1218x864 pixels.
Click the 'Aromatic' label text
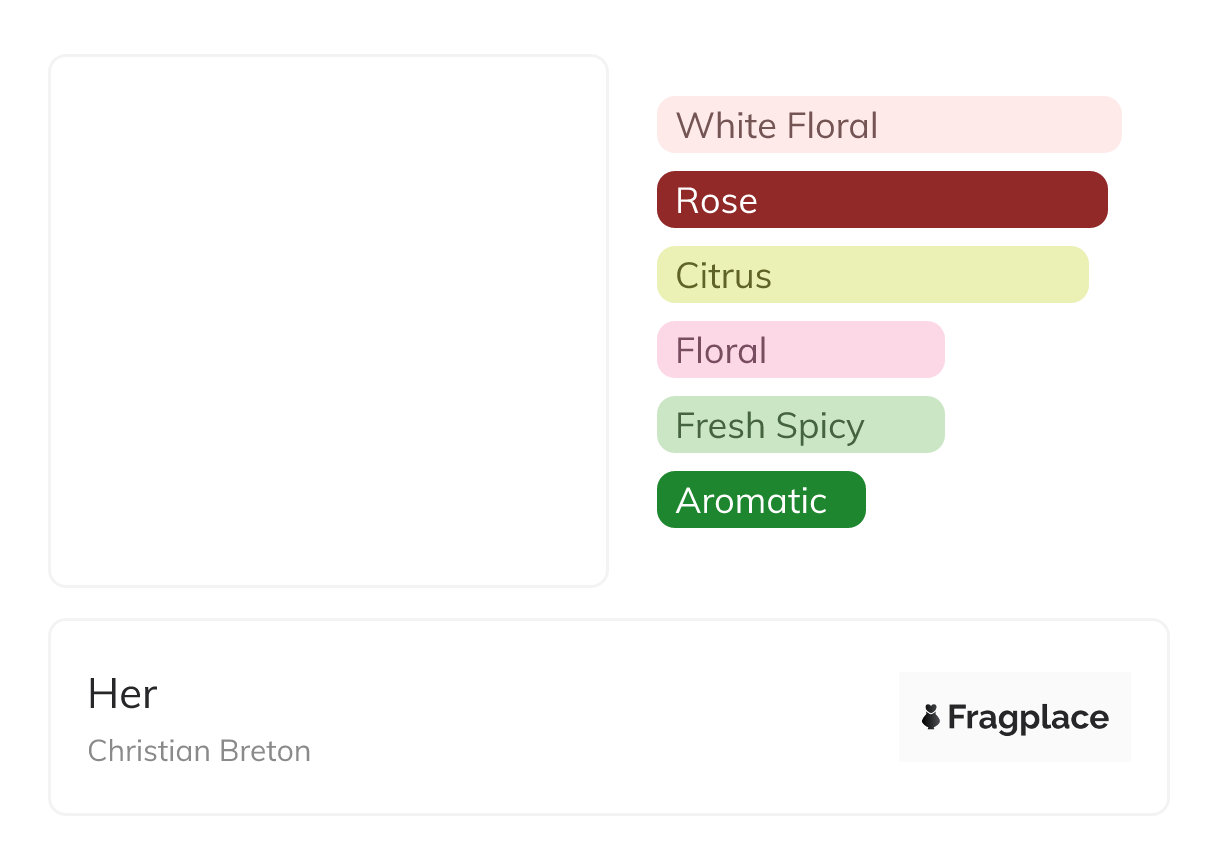tap(751, 501)
